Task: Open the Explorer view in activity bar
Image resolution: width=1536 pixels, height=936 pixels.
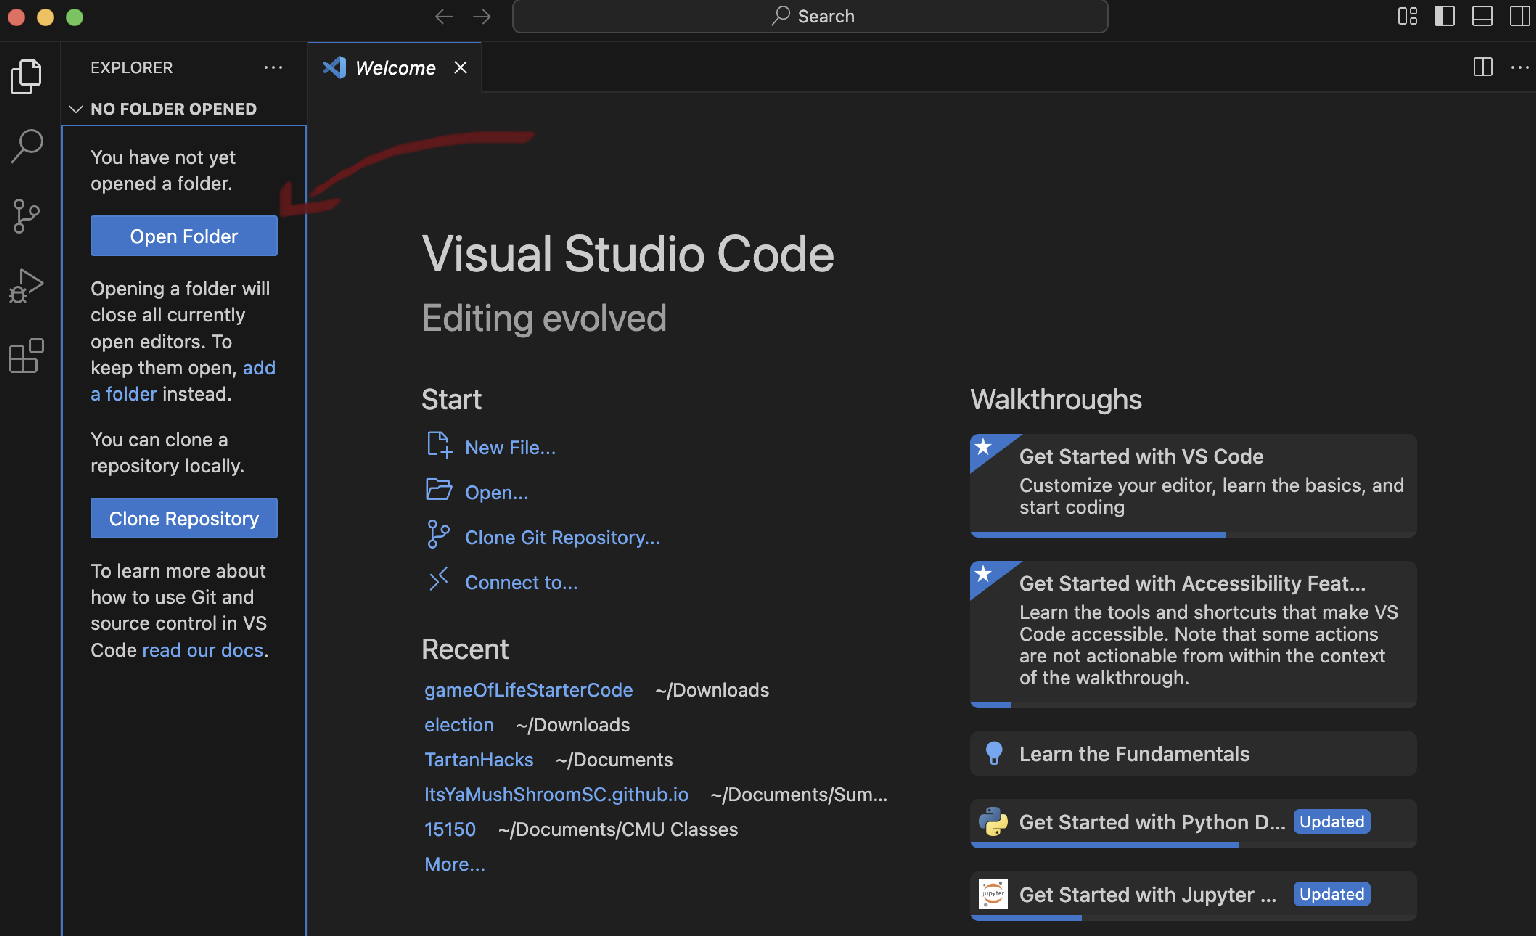Action: coord(27,76)
